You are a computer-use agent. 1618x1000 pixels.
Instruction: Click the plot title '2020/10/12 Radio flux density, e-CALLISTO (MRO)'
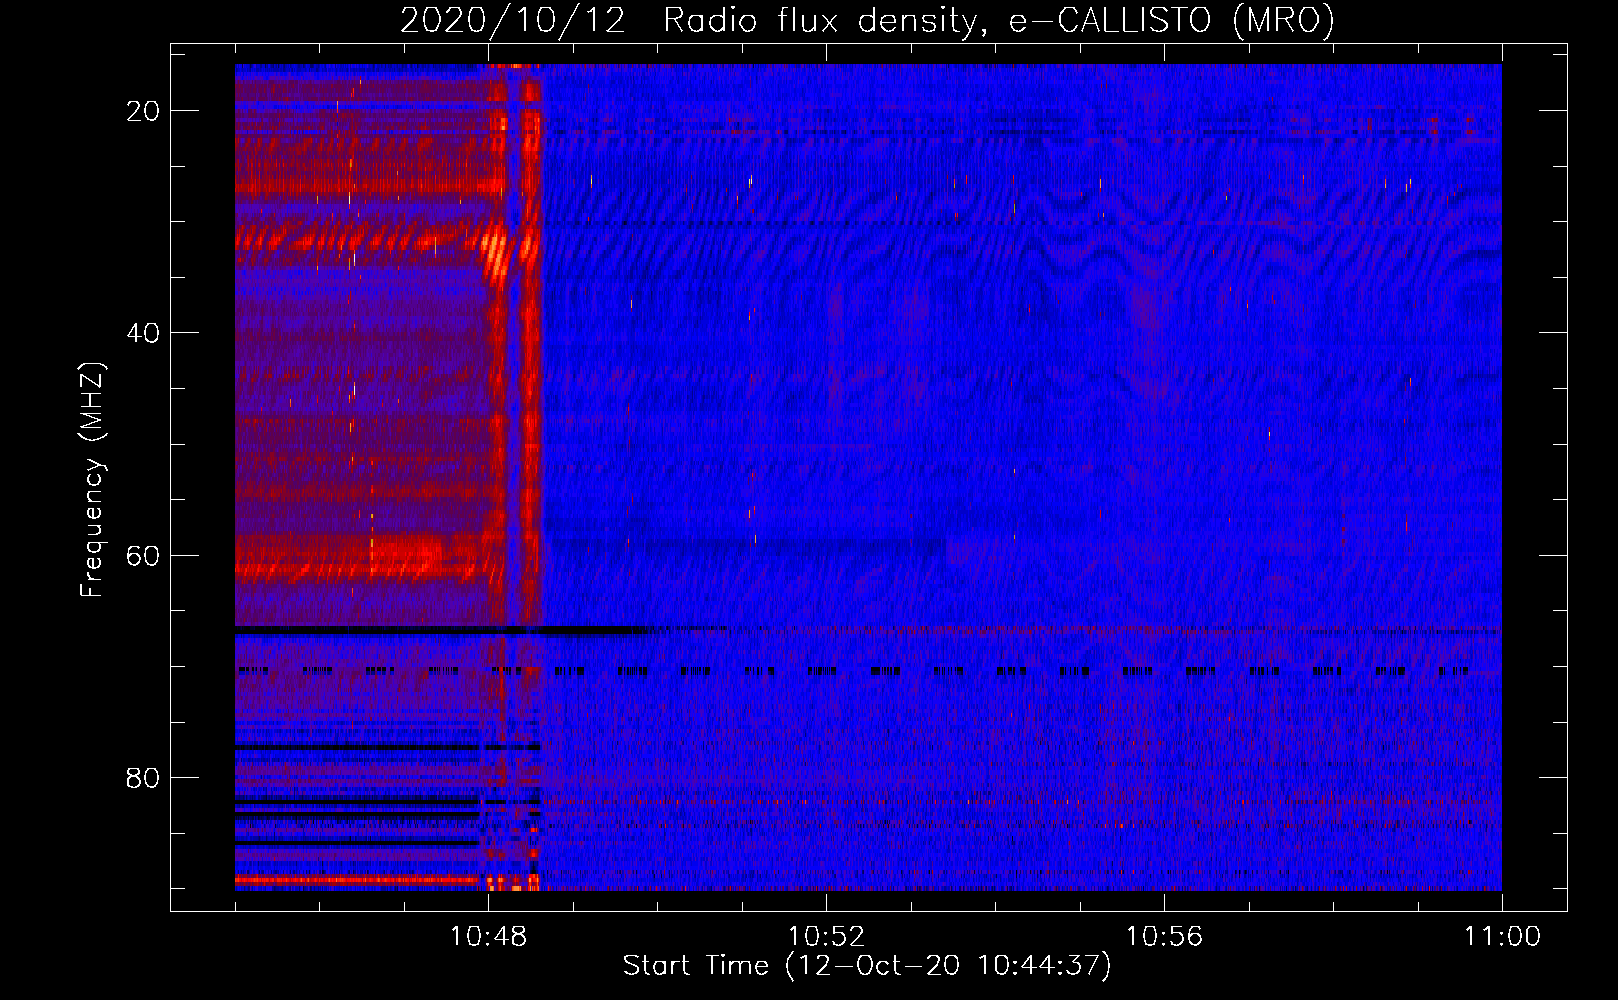tap(867, 20)
